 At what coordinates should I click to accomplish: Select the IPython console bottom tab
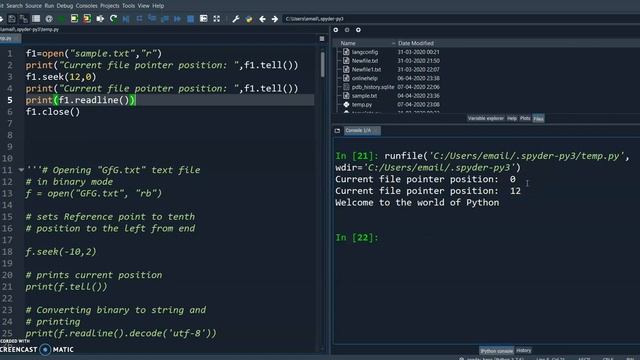click(x=496, y=351)
